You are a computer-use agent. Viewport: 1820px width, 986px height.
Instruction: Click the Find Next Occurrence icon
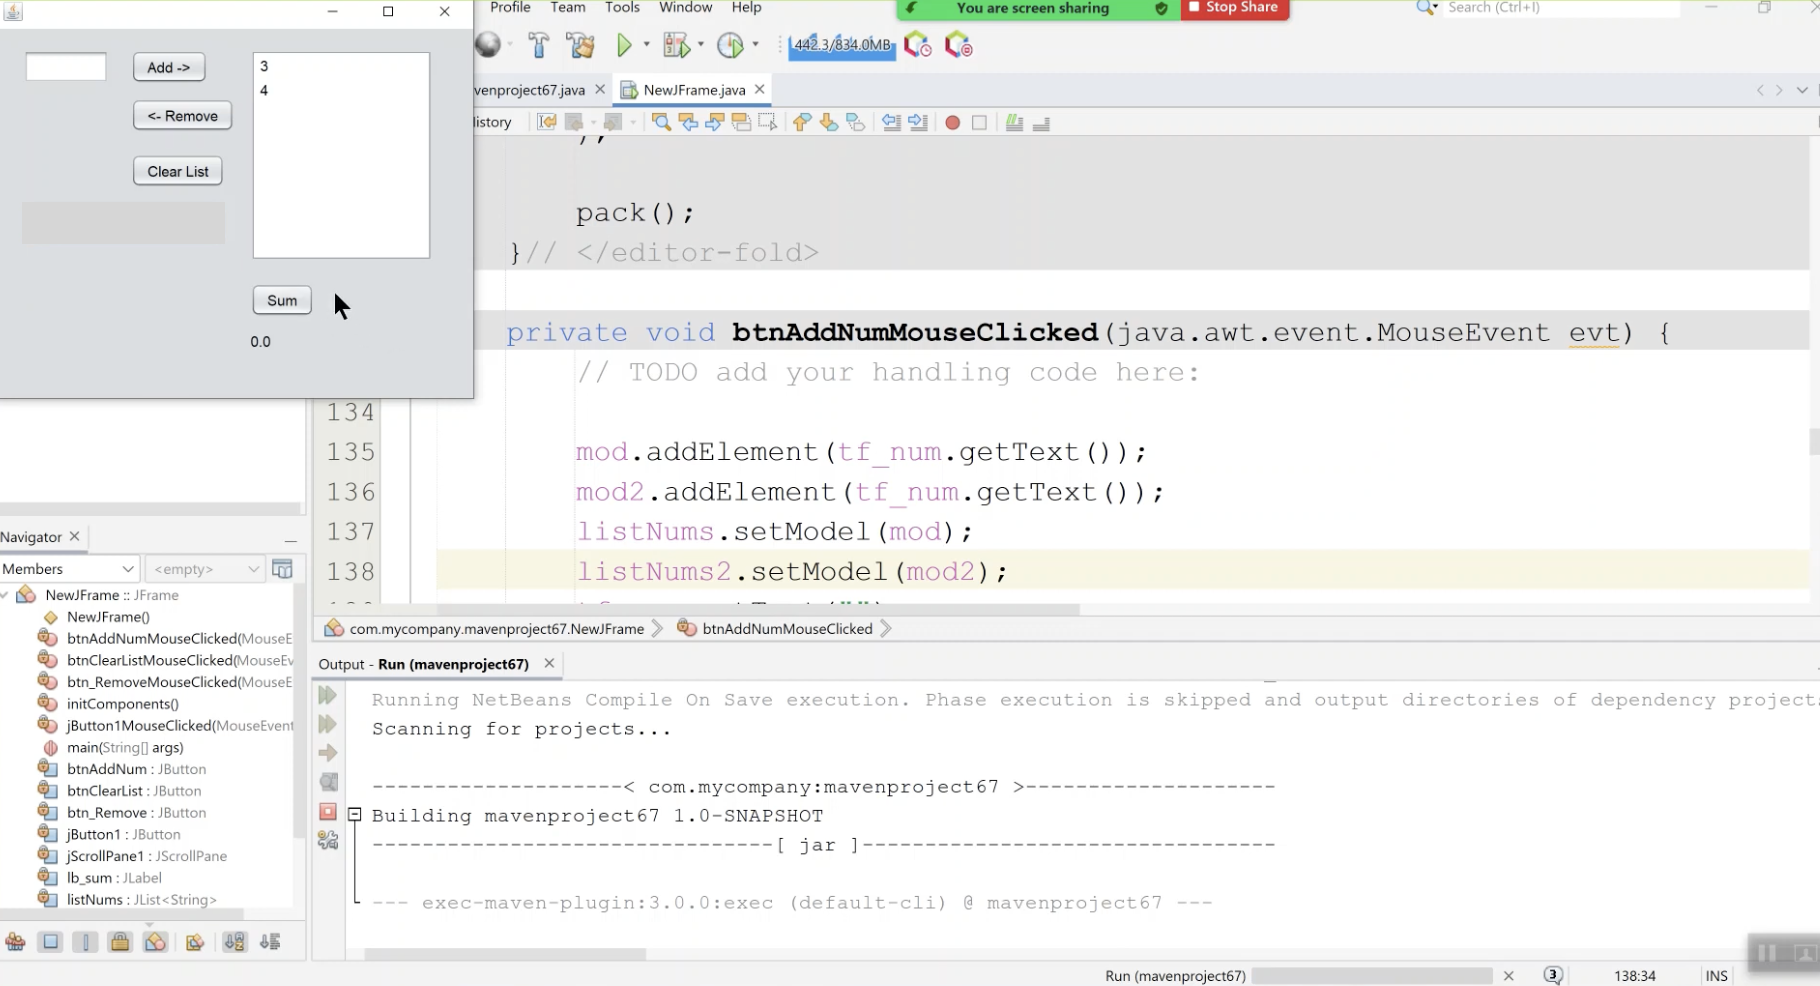click(714, 122)
